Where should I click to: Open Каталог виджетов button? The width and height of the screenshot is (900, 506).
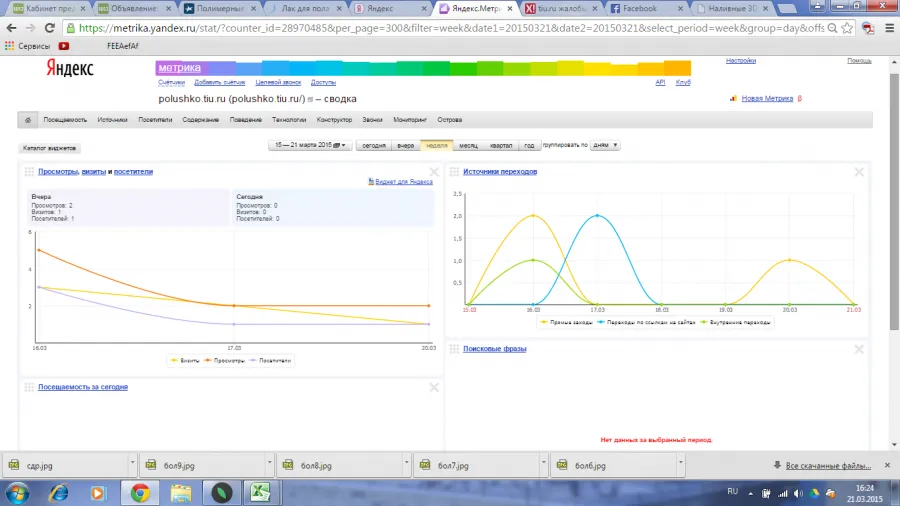click(x=49, y=148)
